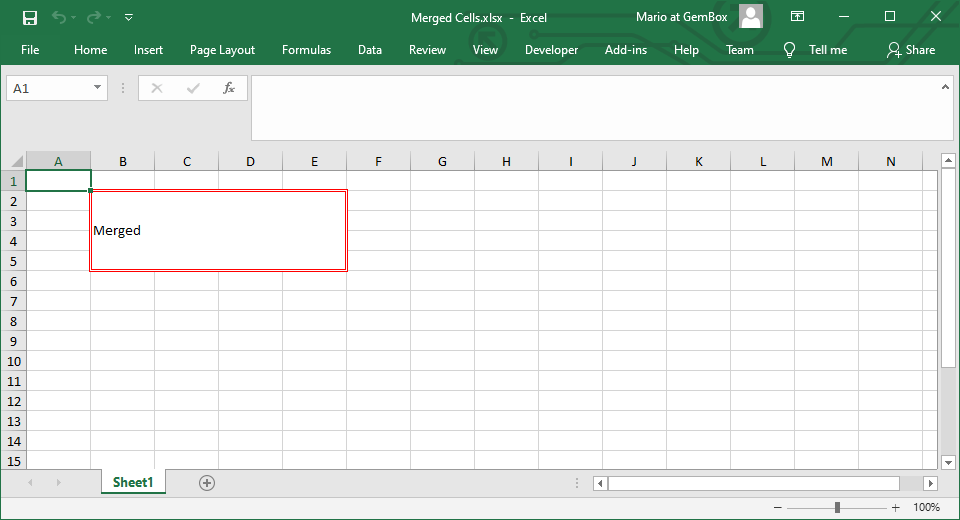
Task: Click the Undo arrow icon
Action: [x=59, y=17]
